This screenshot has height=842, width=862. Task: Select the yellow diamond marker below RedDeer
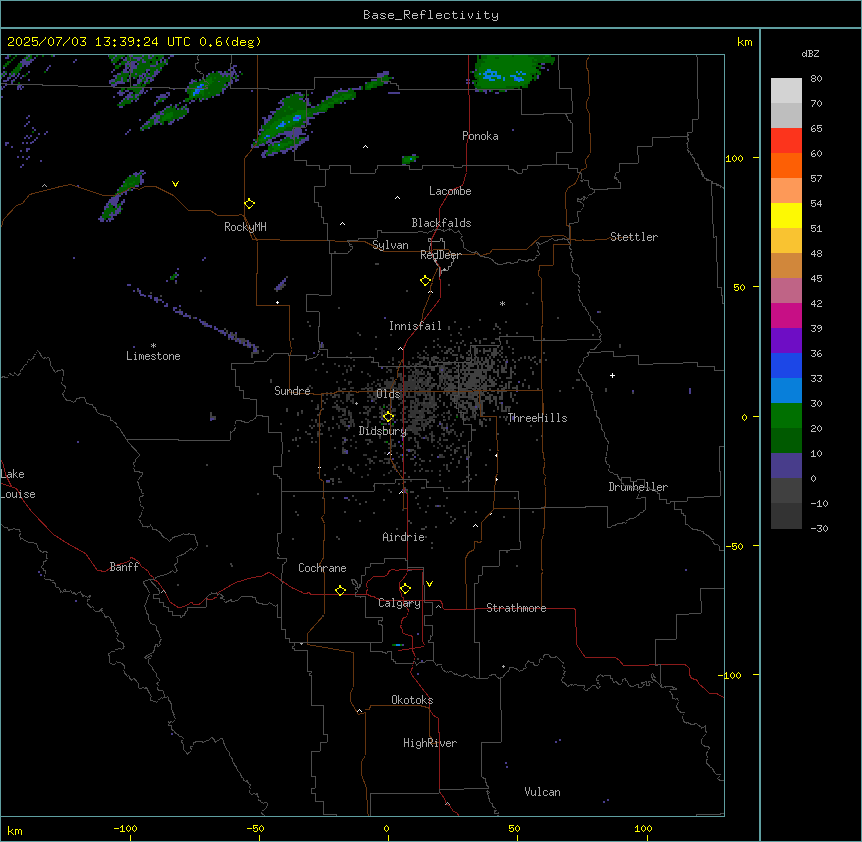point(426,281)
